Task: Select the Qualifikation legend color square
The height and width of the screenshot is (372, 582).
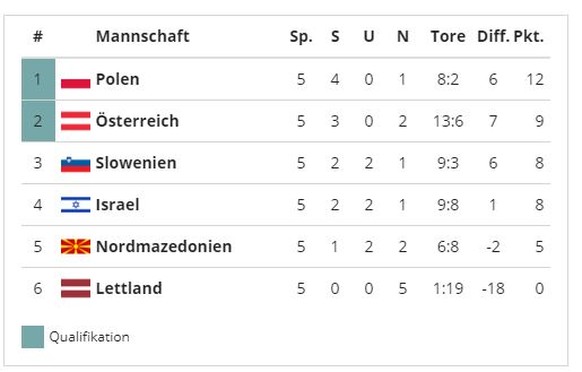Action: [33, 337]
